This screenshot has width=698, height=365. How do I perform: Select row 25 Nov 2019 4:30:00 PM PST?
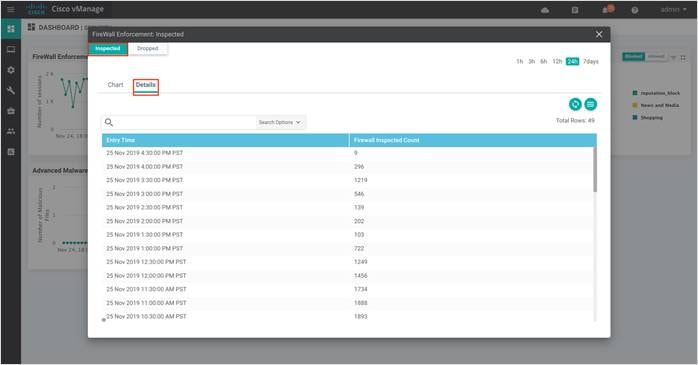(x=348, y=153)
